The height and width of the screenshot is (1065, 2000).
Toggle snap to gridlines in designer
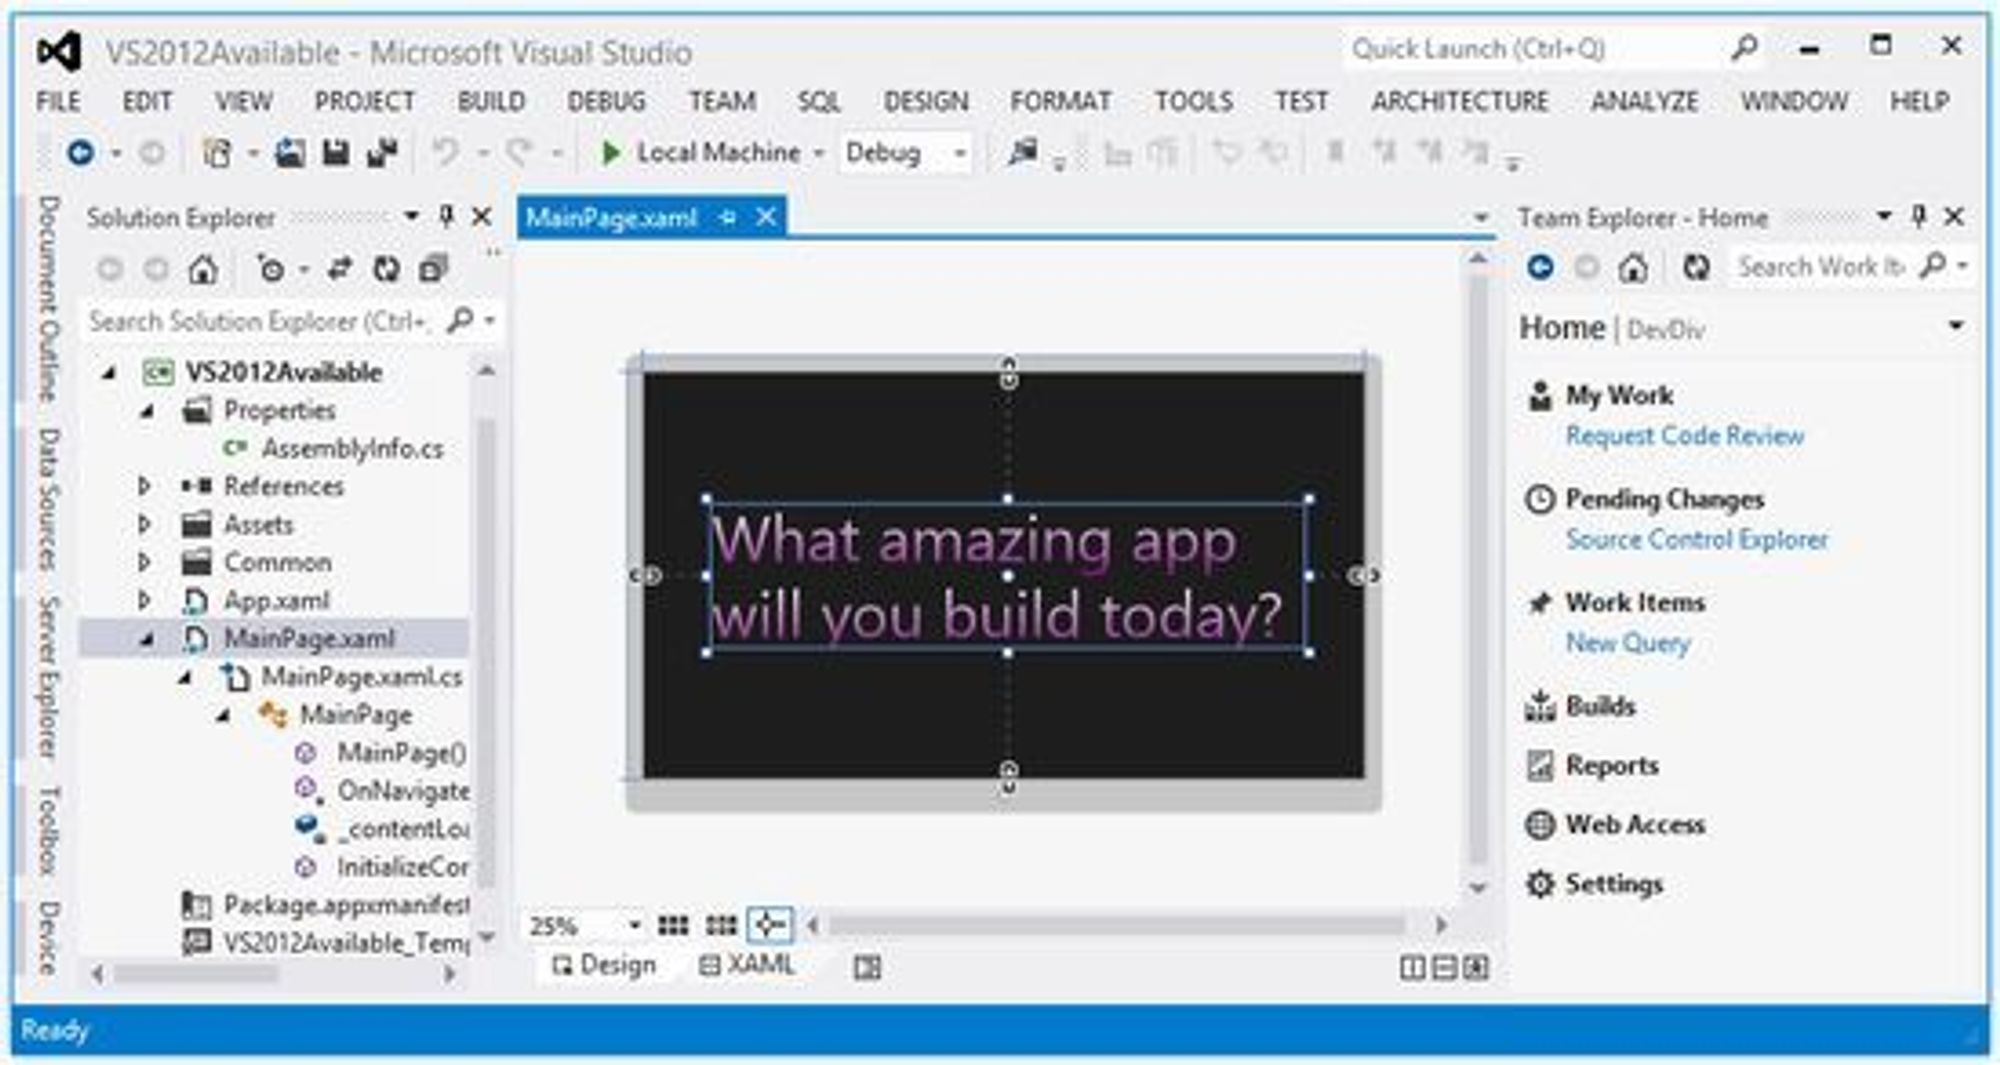pos(721,925)
